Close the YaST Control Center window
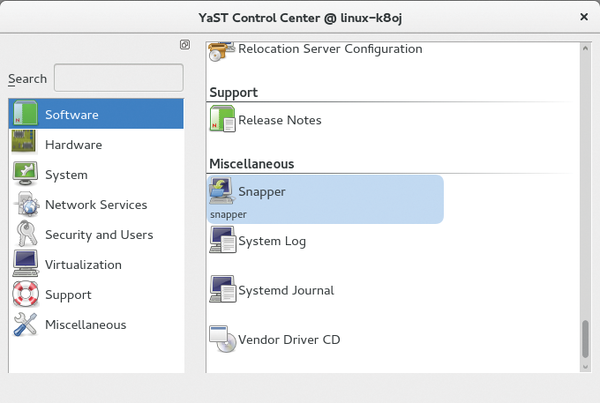The width and height of the screenshot is (600, 403). (x=584, y=17)
